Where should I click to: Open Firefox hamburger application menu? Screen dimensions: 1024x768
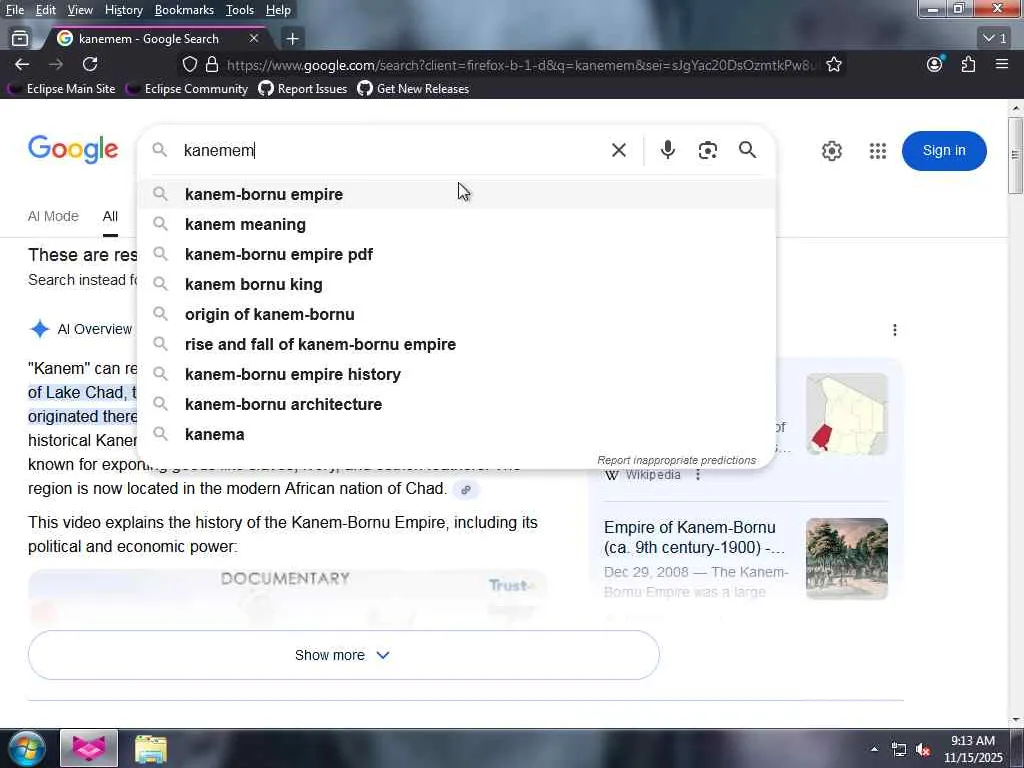(x=1002, y=64)
